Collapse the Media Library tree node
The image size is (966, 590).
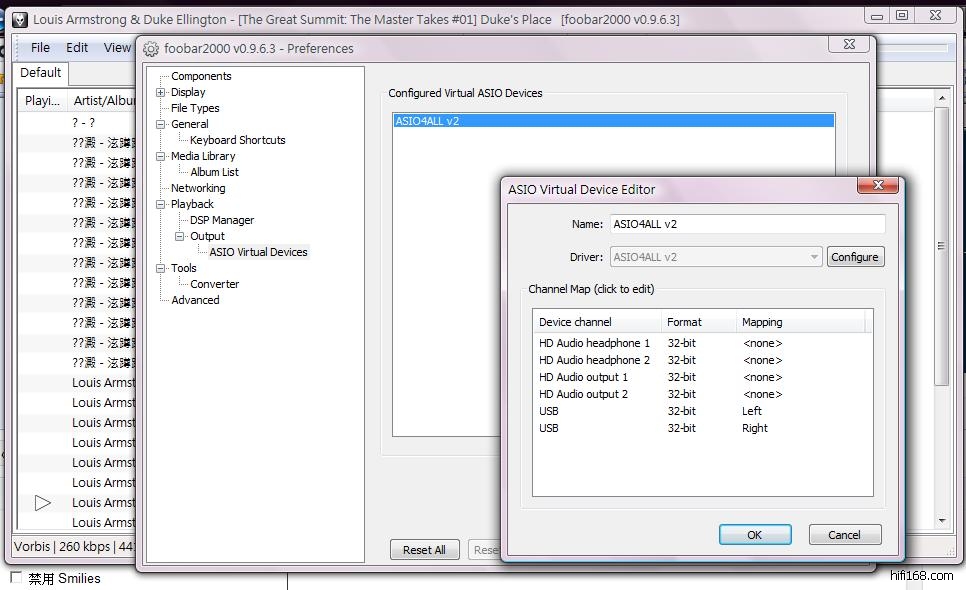click(x=160, y=156)
